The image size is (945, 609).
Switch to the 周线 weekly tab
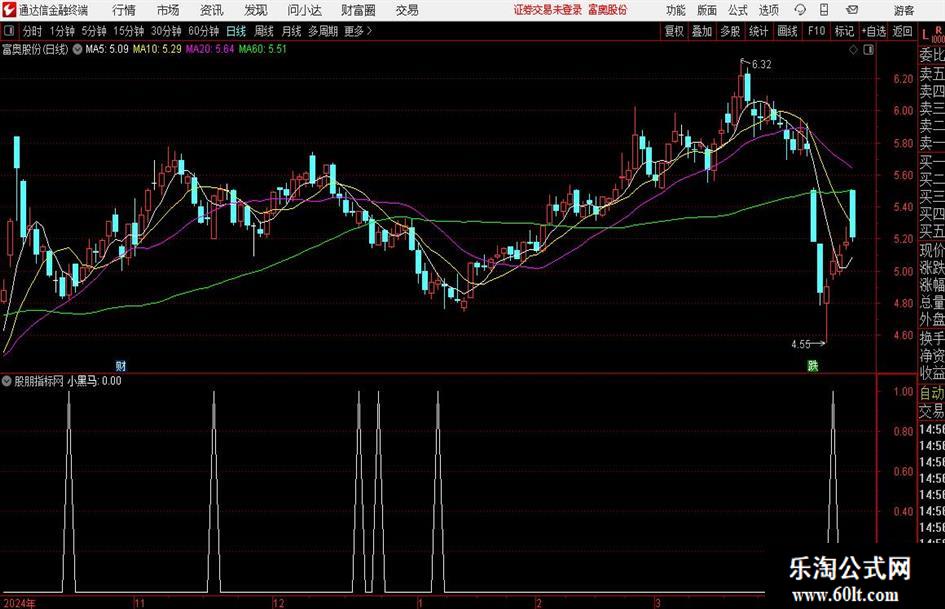pyautogui.click(x=264, y=31)
